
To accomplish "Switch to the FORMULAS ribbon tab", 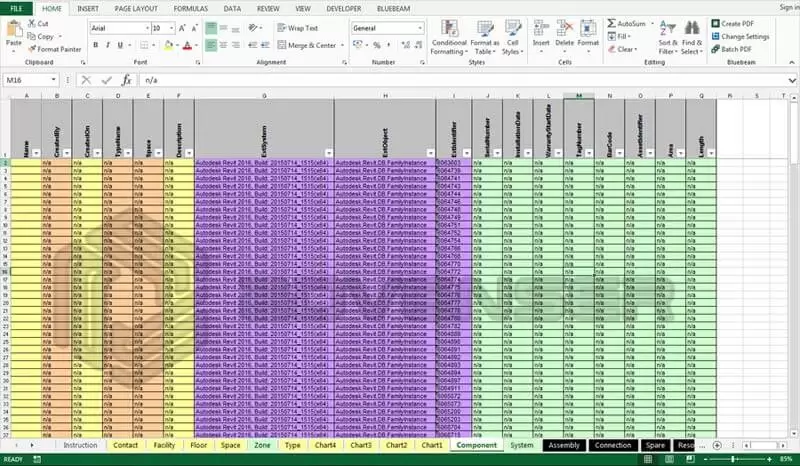I will [191, 9].
